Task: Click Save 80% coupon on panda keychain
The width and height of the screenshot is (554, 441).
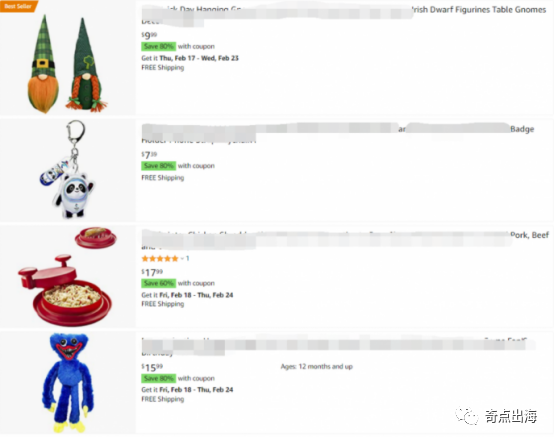Action: point(159,166)
